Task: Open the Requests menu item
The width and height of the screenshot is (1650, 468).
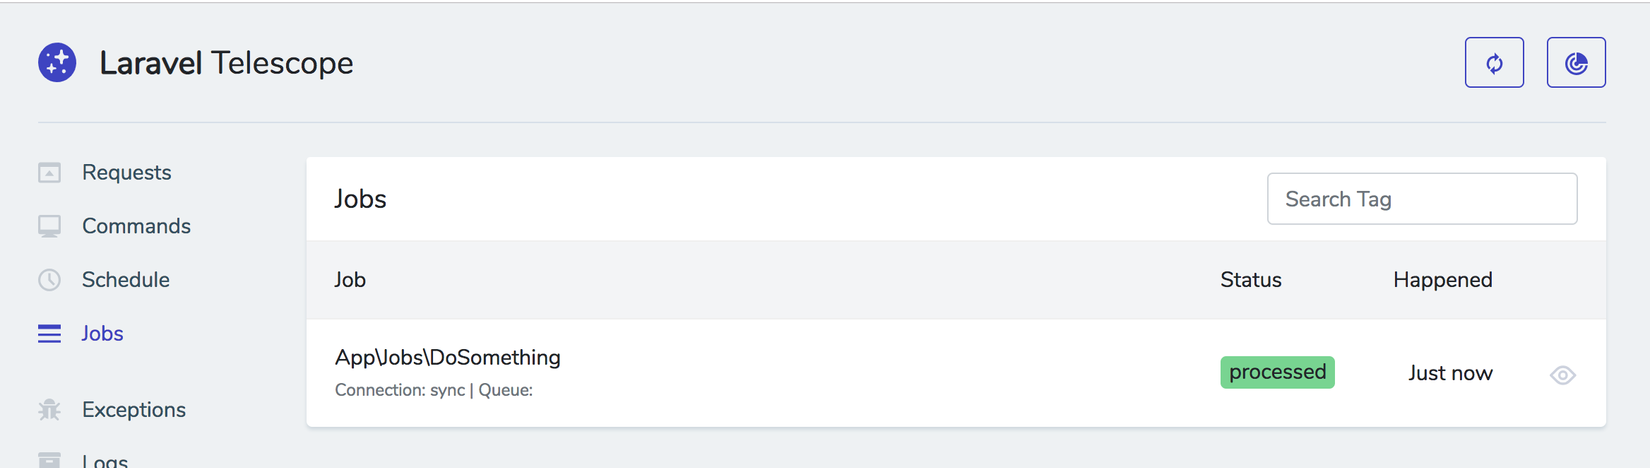Action: [x=126, y=173]
